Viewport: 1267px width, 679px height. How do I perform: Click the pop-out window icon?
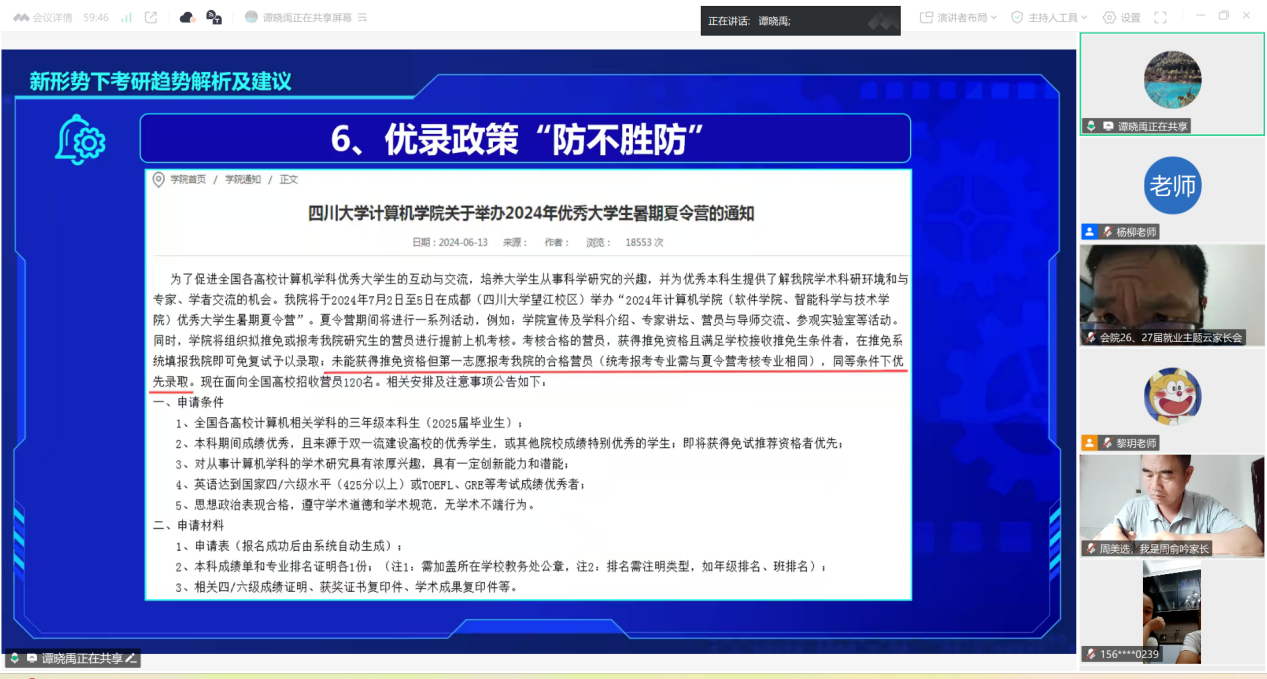(x=151, y=17)
